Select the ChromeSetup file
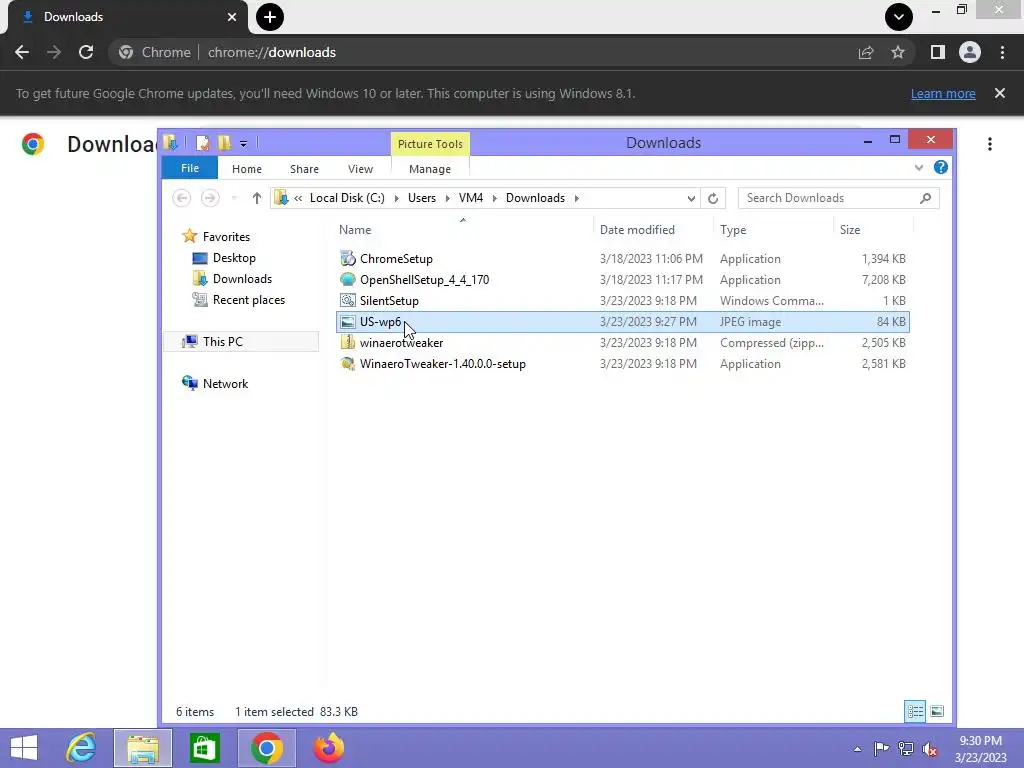 pyautogui.click(x=623, y=259)
